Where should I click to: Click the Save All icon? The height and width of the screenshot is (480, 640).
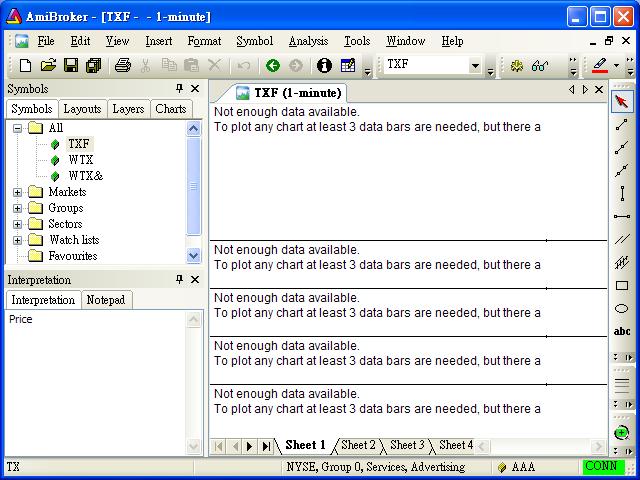[93, 65]
